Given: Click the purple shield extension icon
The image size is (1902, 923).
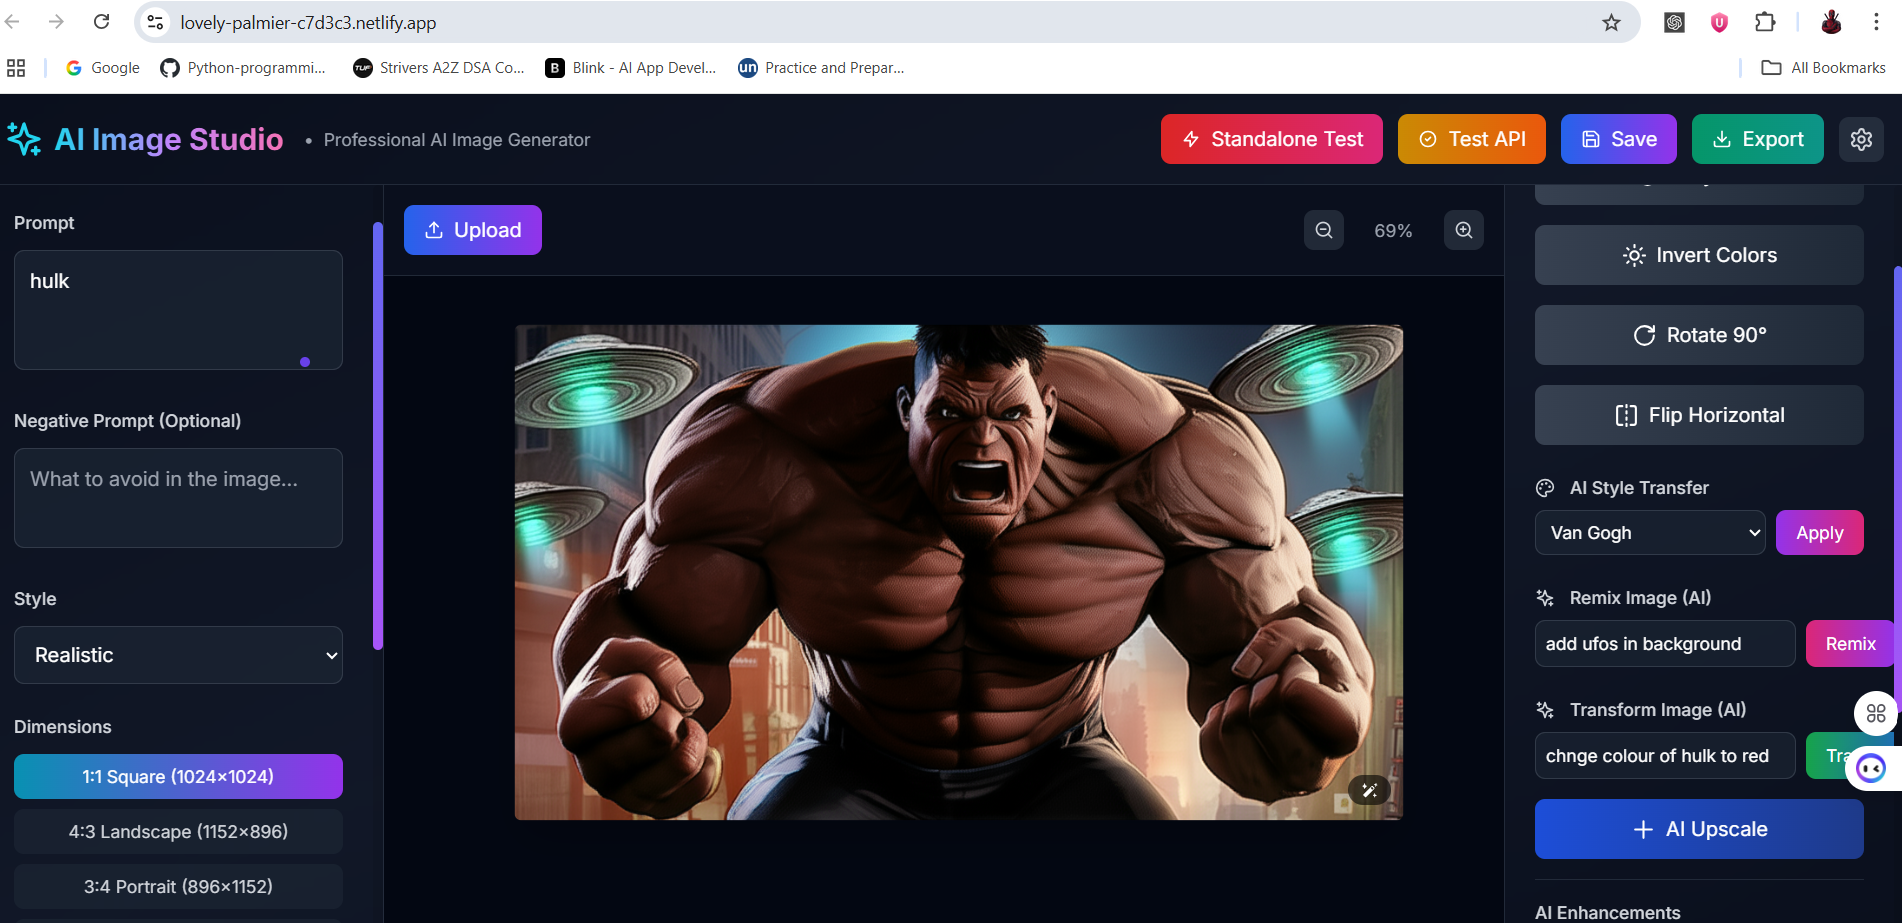Looking at the screenshot, I should [x=1719, y=22].
